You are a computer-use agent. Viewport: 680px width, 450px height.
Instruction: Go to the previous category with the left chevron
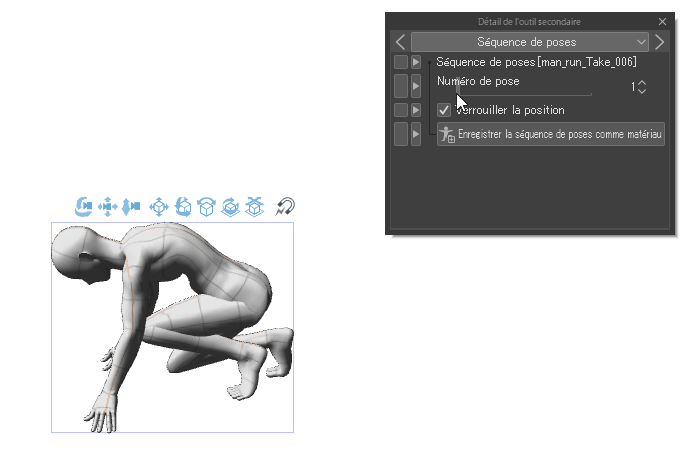click(400, 42)
